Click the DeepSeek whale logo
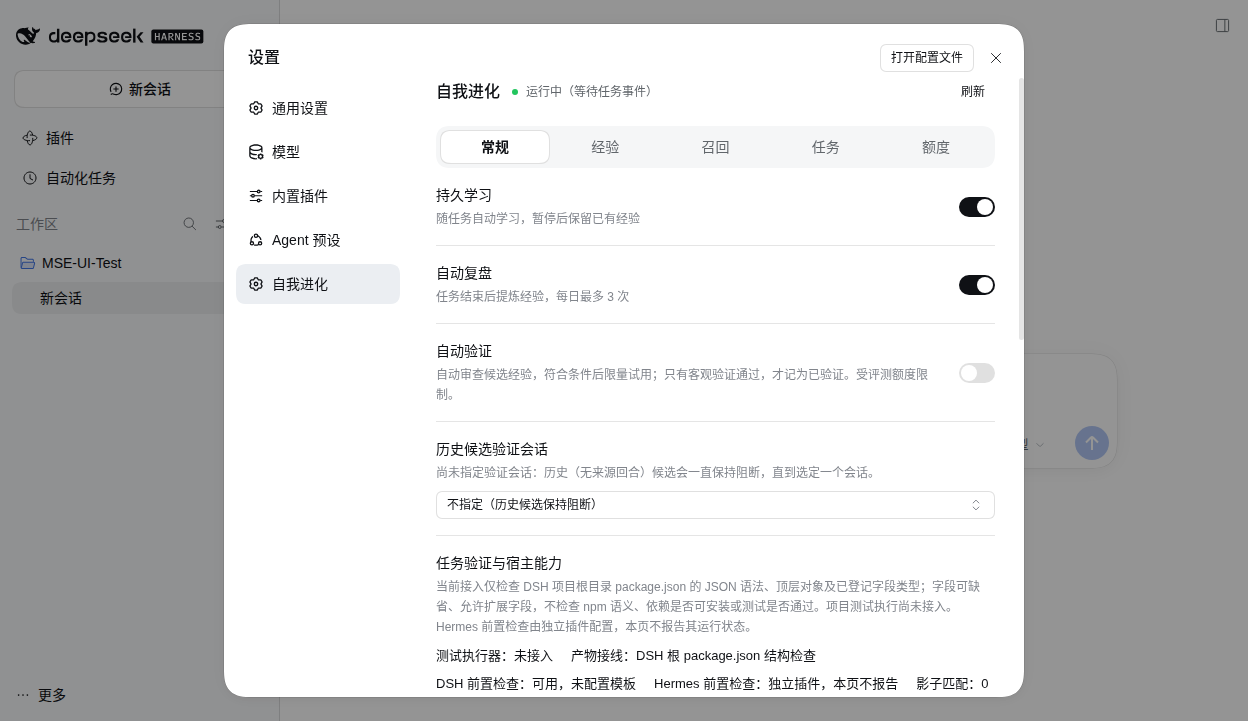 tap(28, 36)
